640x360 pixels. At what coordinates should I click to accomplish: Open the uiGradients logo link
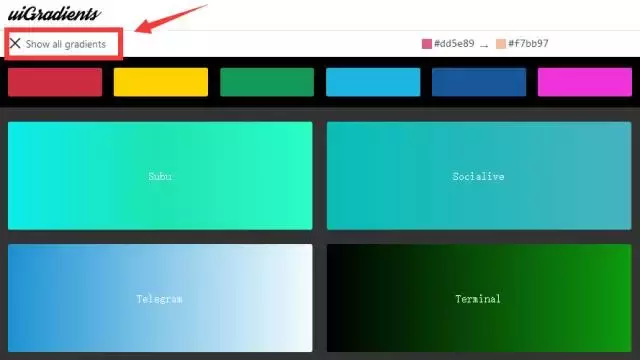54,13
